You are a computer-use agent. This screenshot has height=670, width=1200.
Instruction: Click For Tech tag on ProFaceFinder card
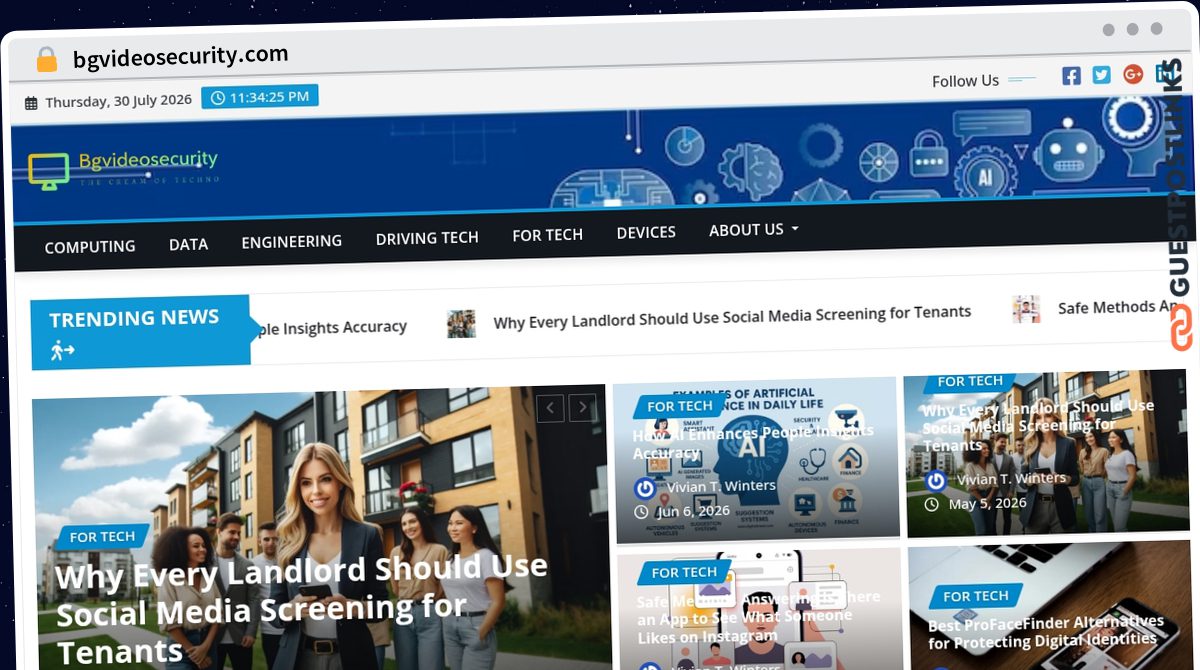coord(976,596)
